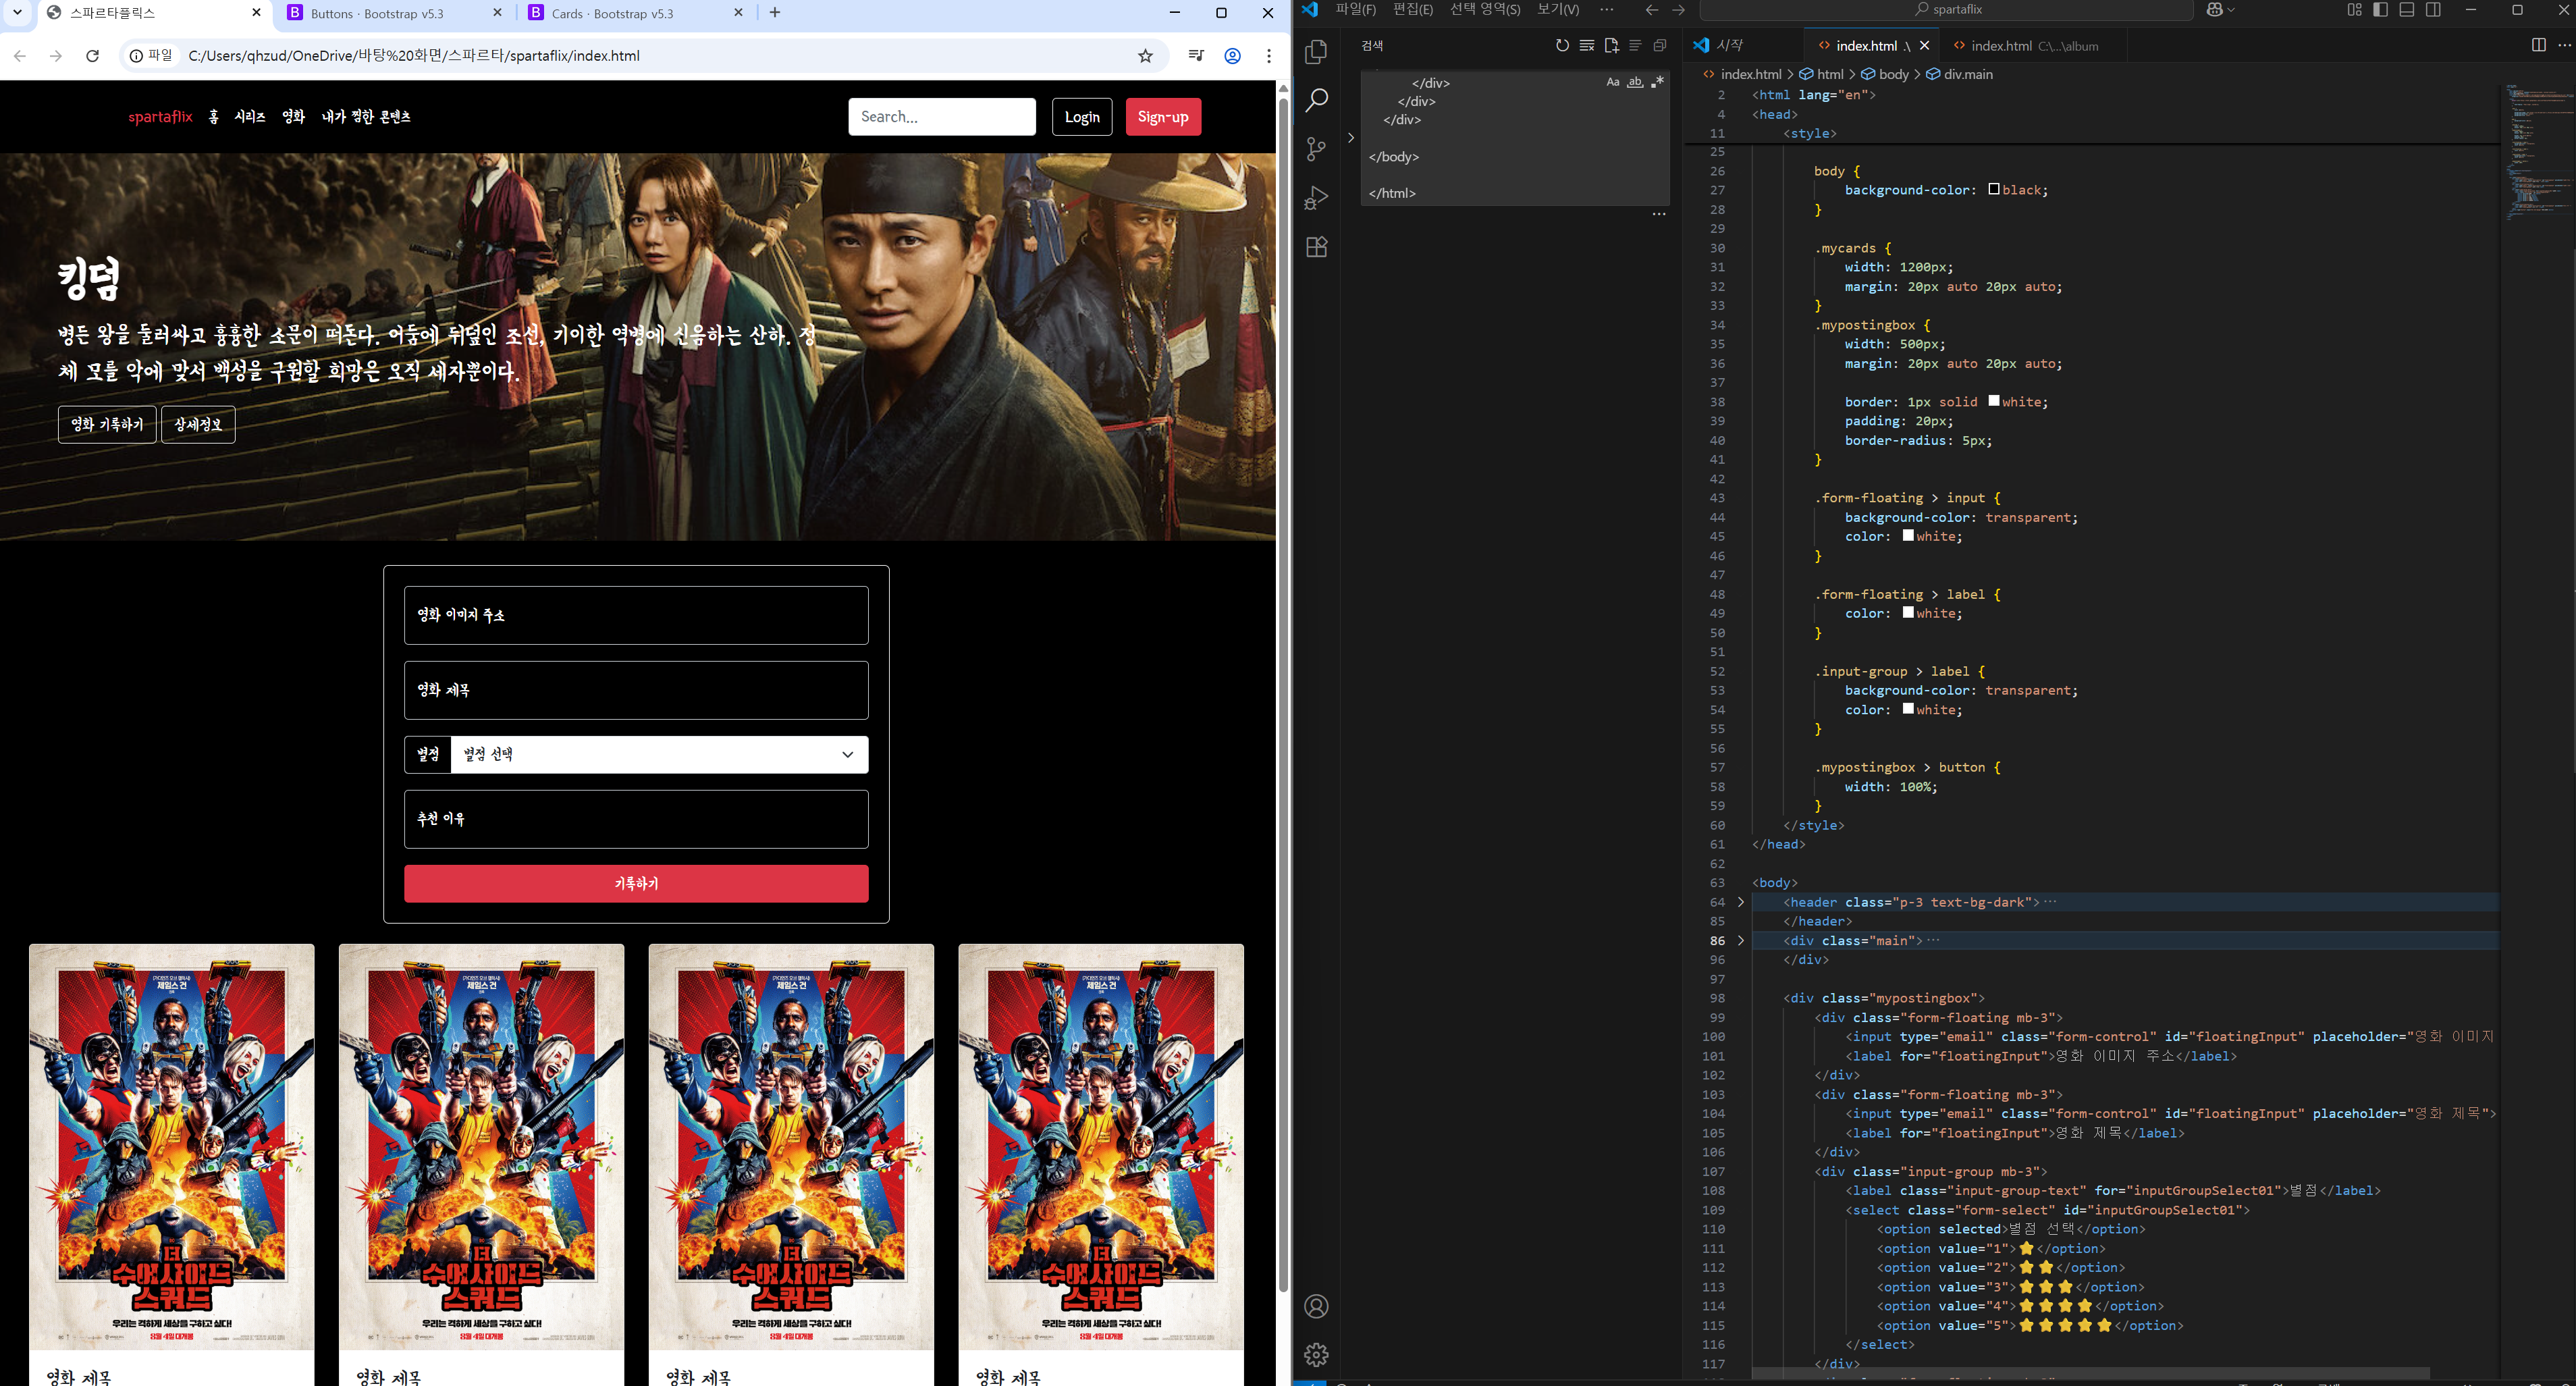Open the Source Control view in VS Code

click(x=1316, y=149)
